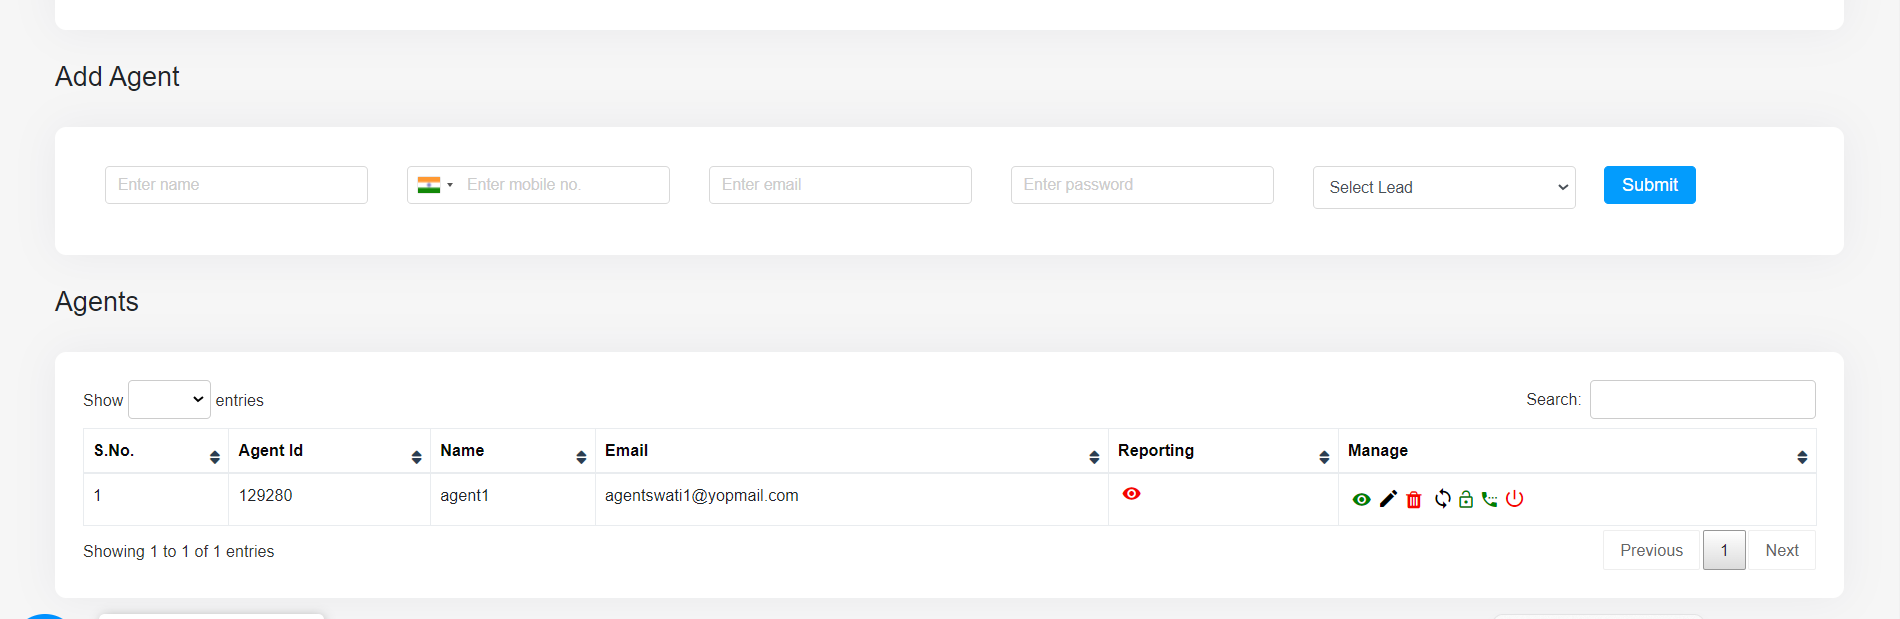Submit the Add Agent form
This screenshot has width=1900, height=619.
pyautogui.click(x=1649, y=185)
